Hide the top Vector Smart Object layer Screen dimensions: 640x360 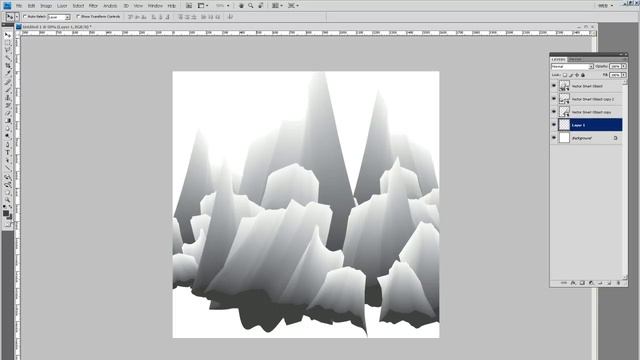(x=554, y=86)
